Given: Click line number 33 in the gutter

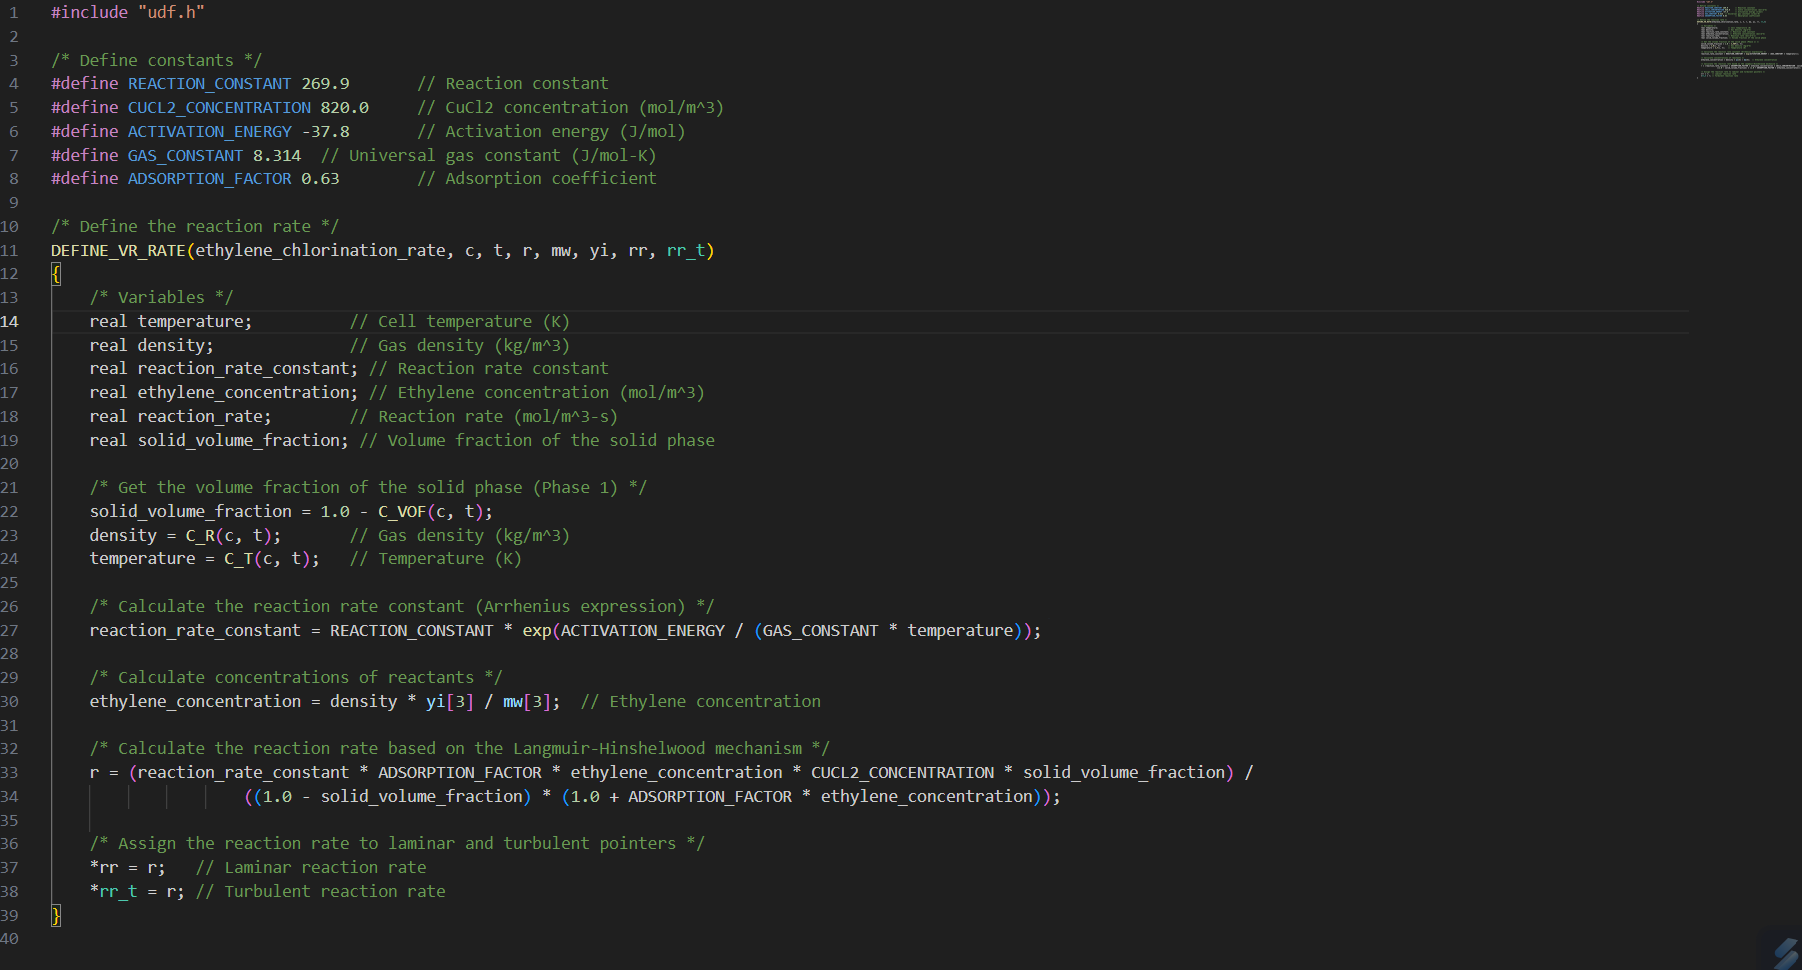Looking at the screenshot, I should [10, 772].
